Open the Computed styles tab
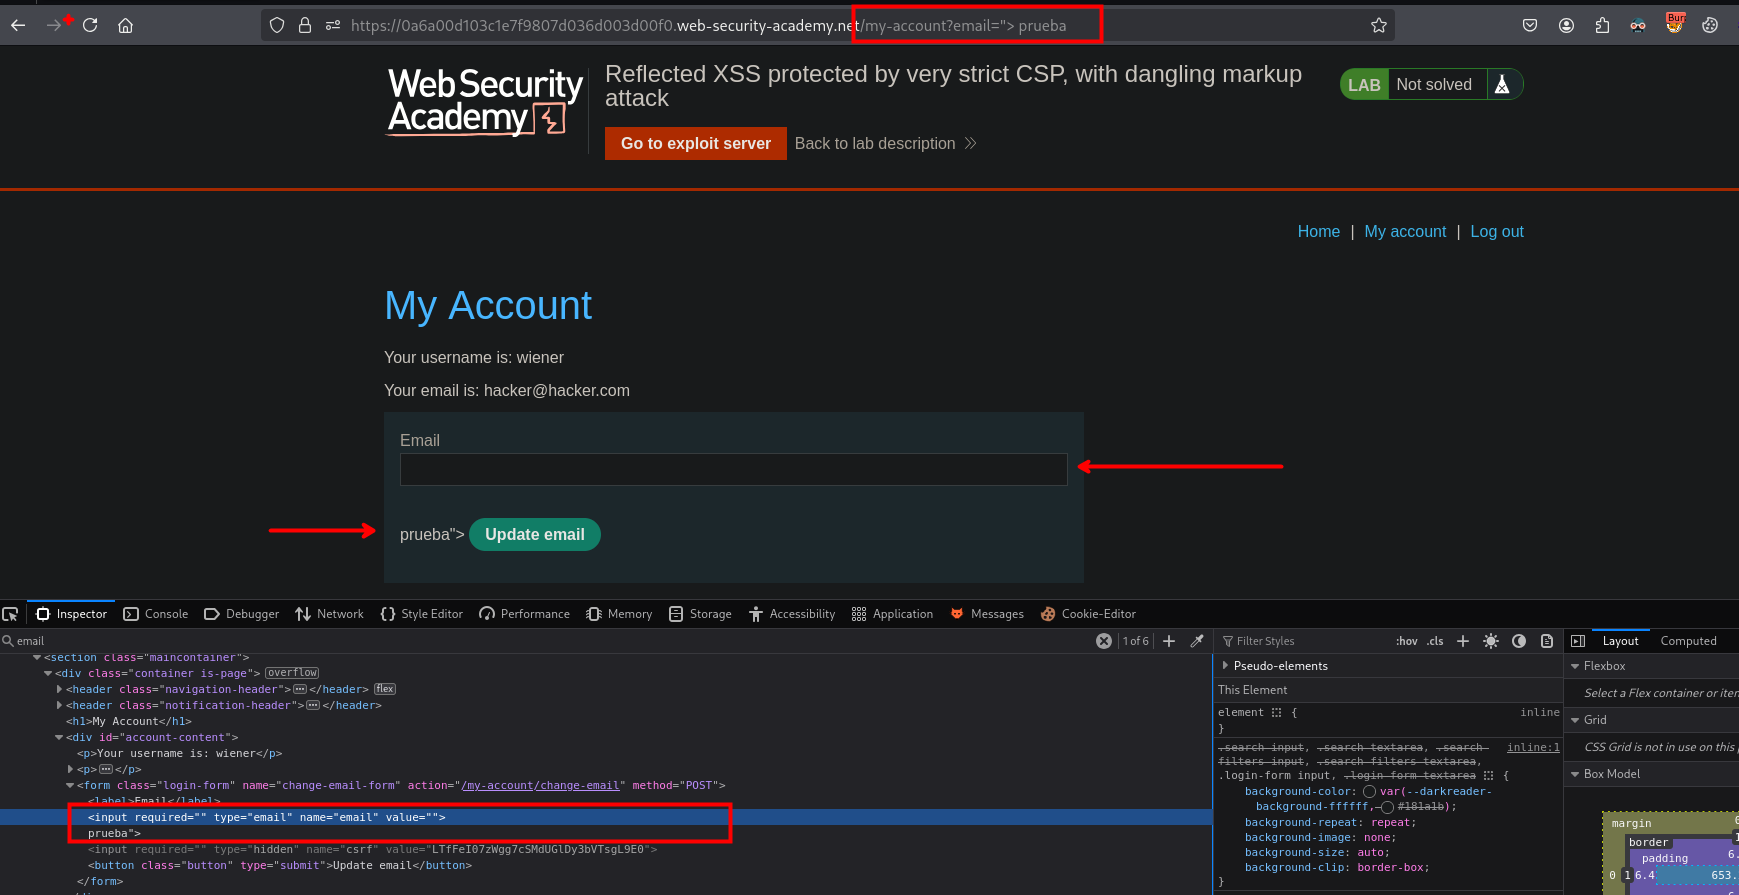Viewport: 1739px width, 895px height. pos(1688,641)
